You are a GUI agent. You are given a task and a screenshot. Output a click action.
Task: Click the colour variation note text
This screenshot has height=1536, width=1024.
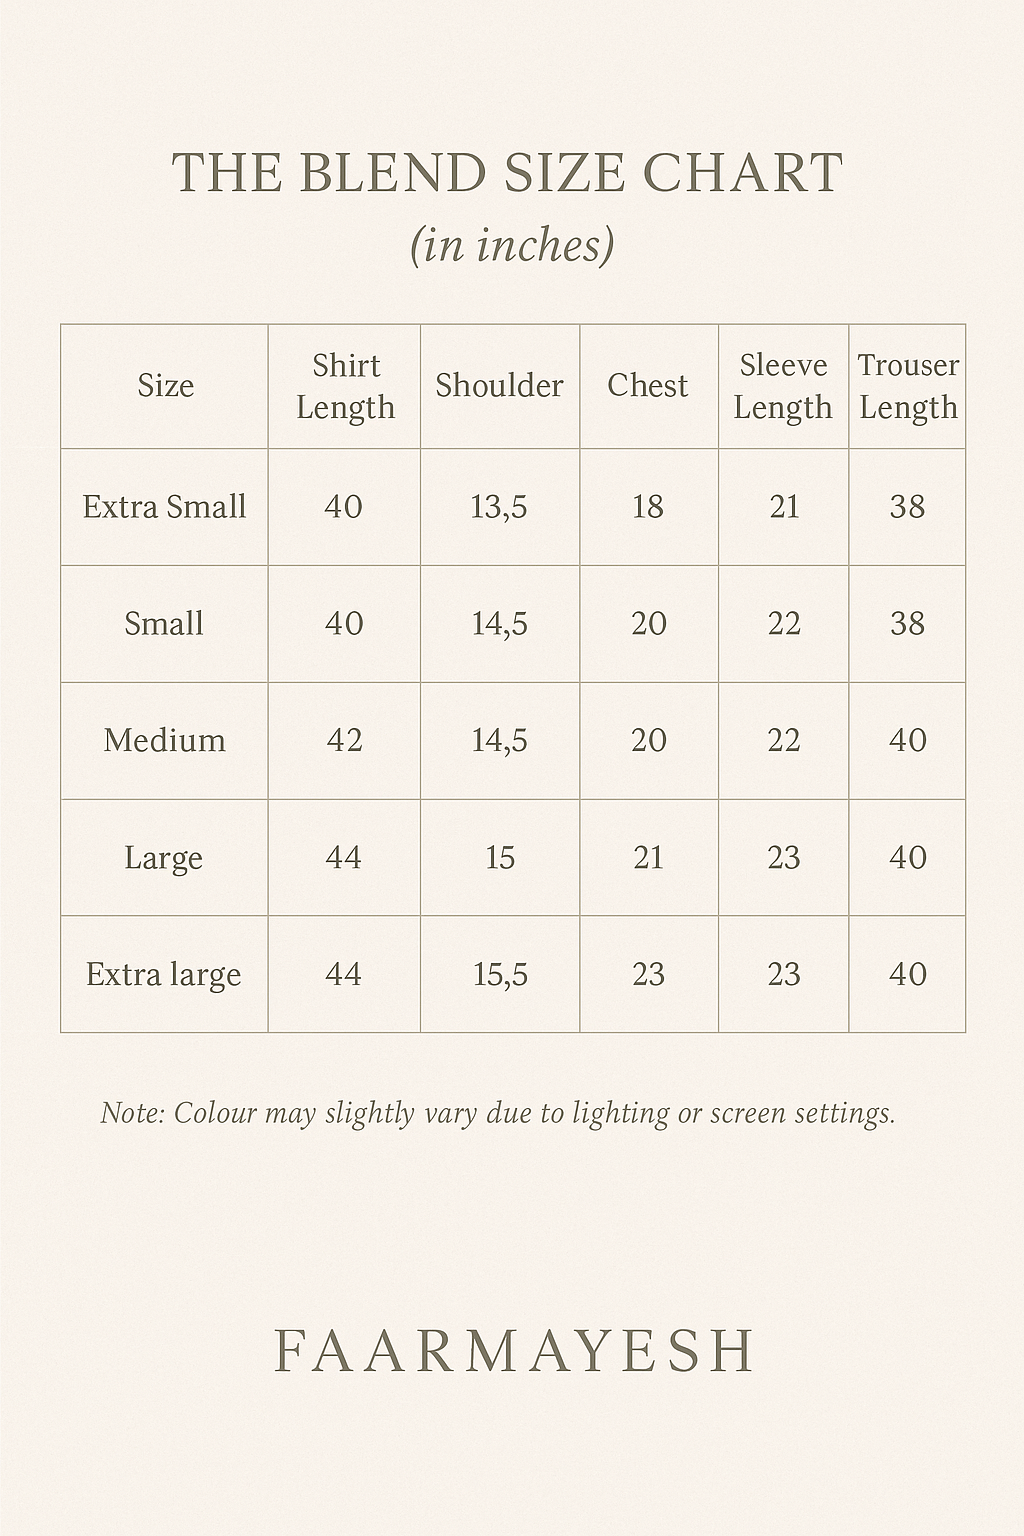tap(498, 1113)
